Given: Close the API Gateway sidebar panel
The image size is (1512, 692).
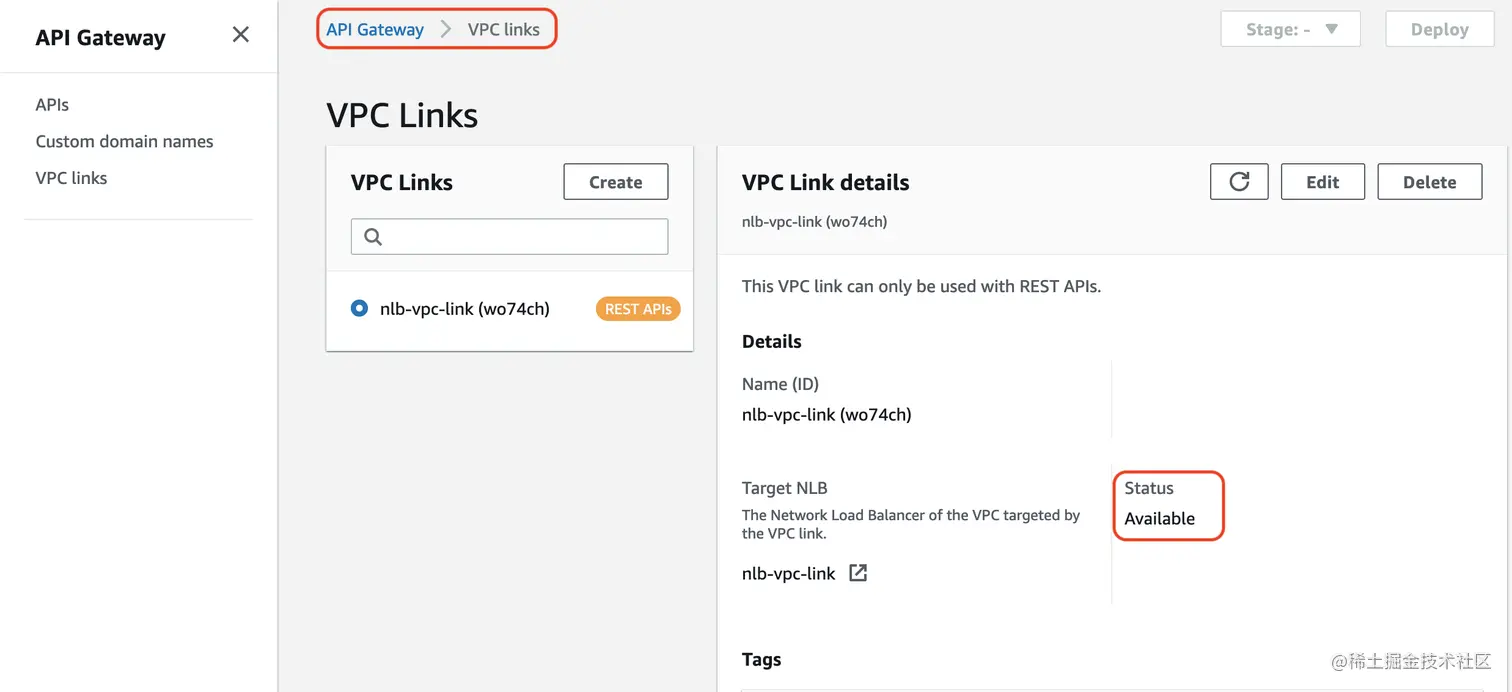Looking at the screenshot, I should tap(241, 35).
